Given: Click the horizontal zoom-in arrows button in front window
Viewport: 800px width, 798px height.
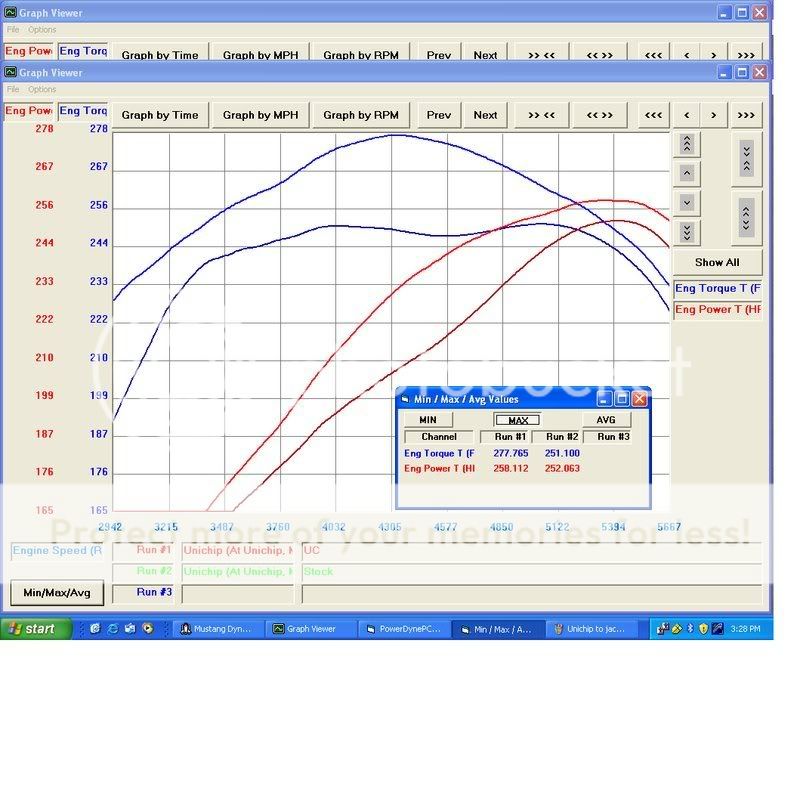Looking at the screenshot, I should pos(541,115).
